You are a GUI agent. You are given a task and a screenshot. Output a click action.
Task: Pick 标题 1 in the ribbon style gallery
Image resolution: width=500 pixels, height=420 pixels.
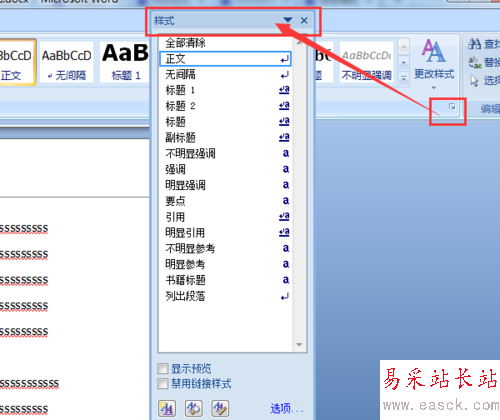(x=124, y=62)
